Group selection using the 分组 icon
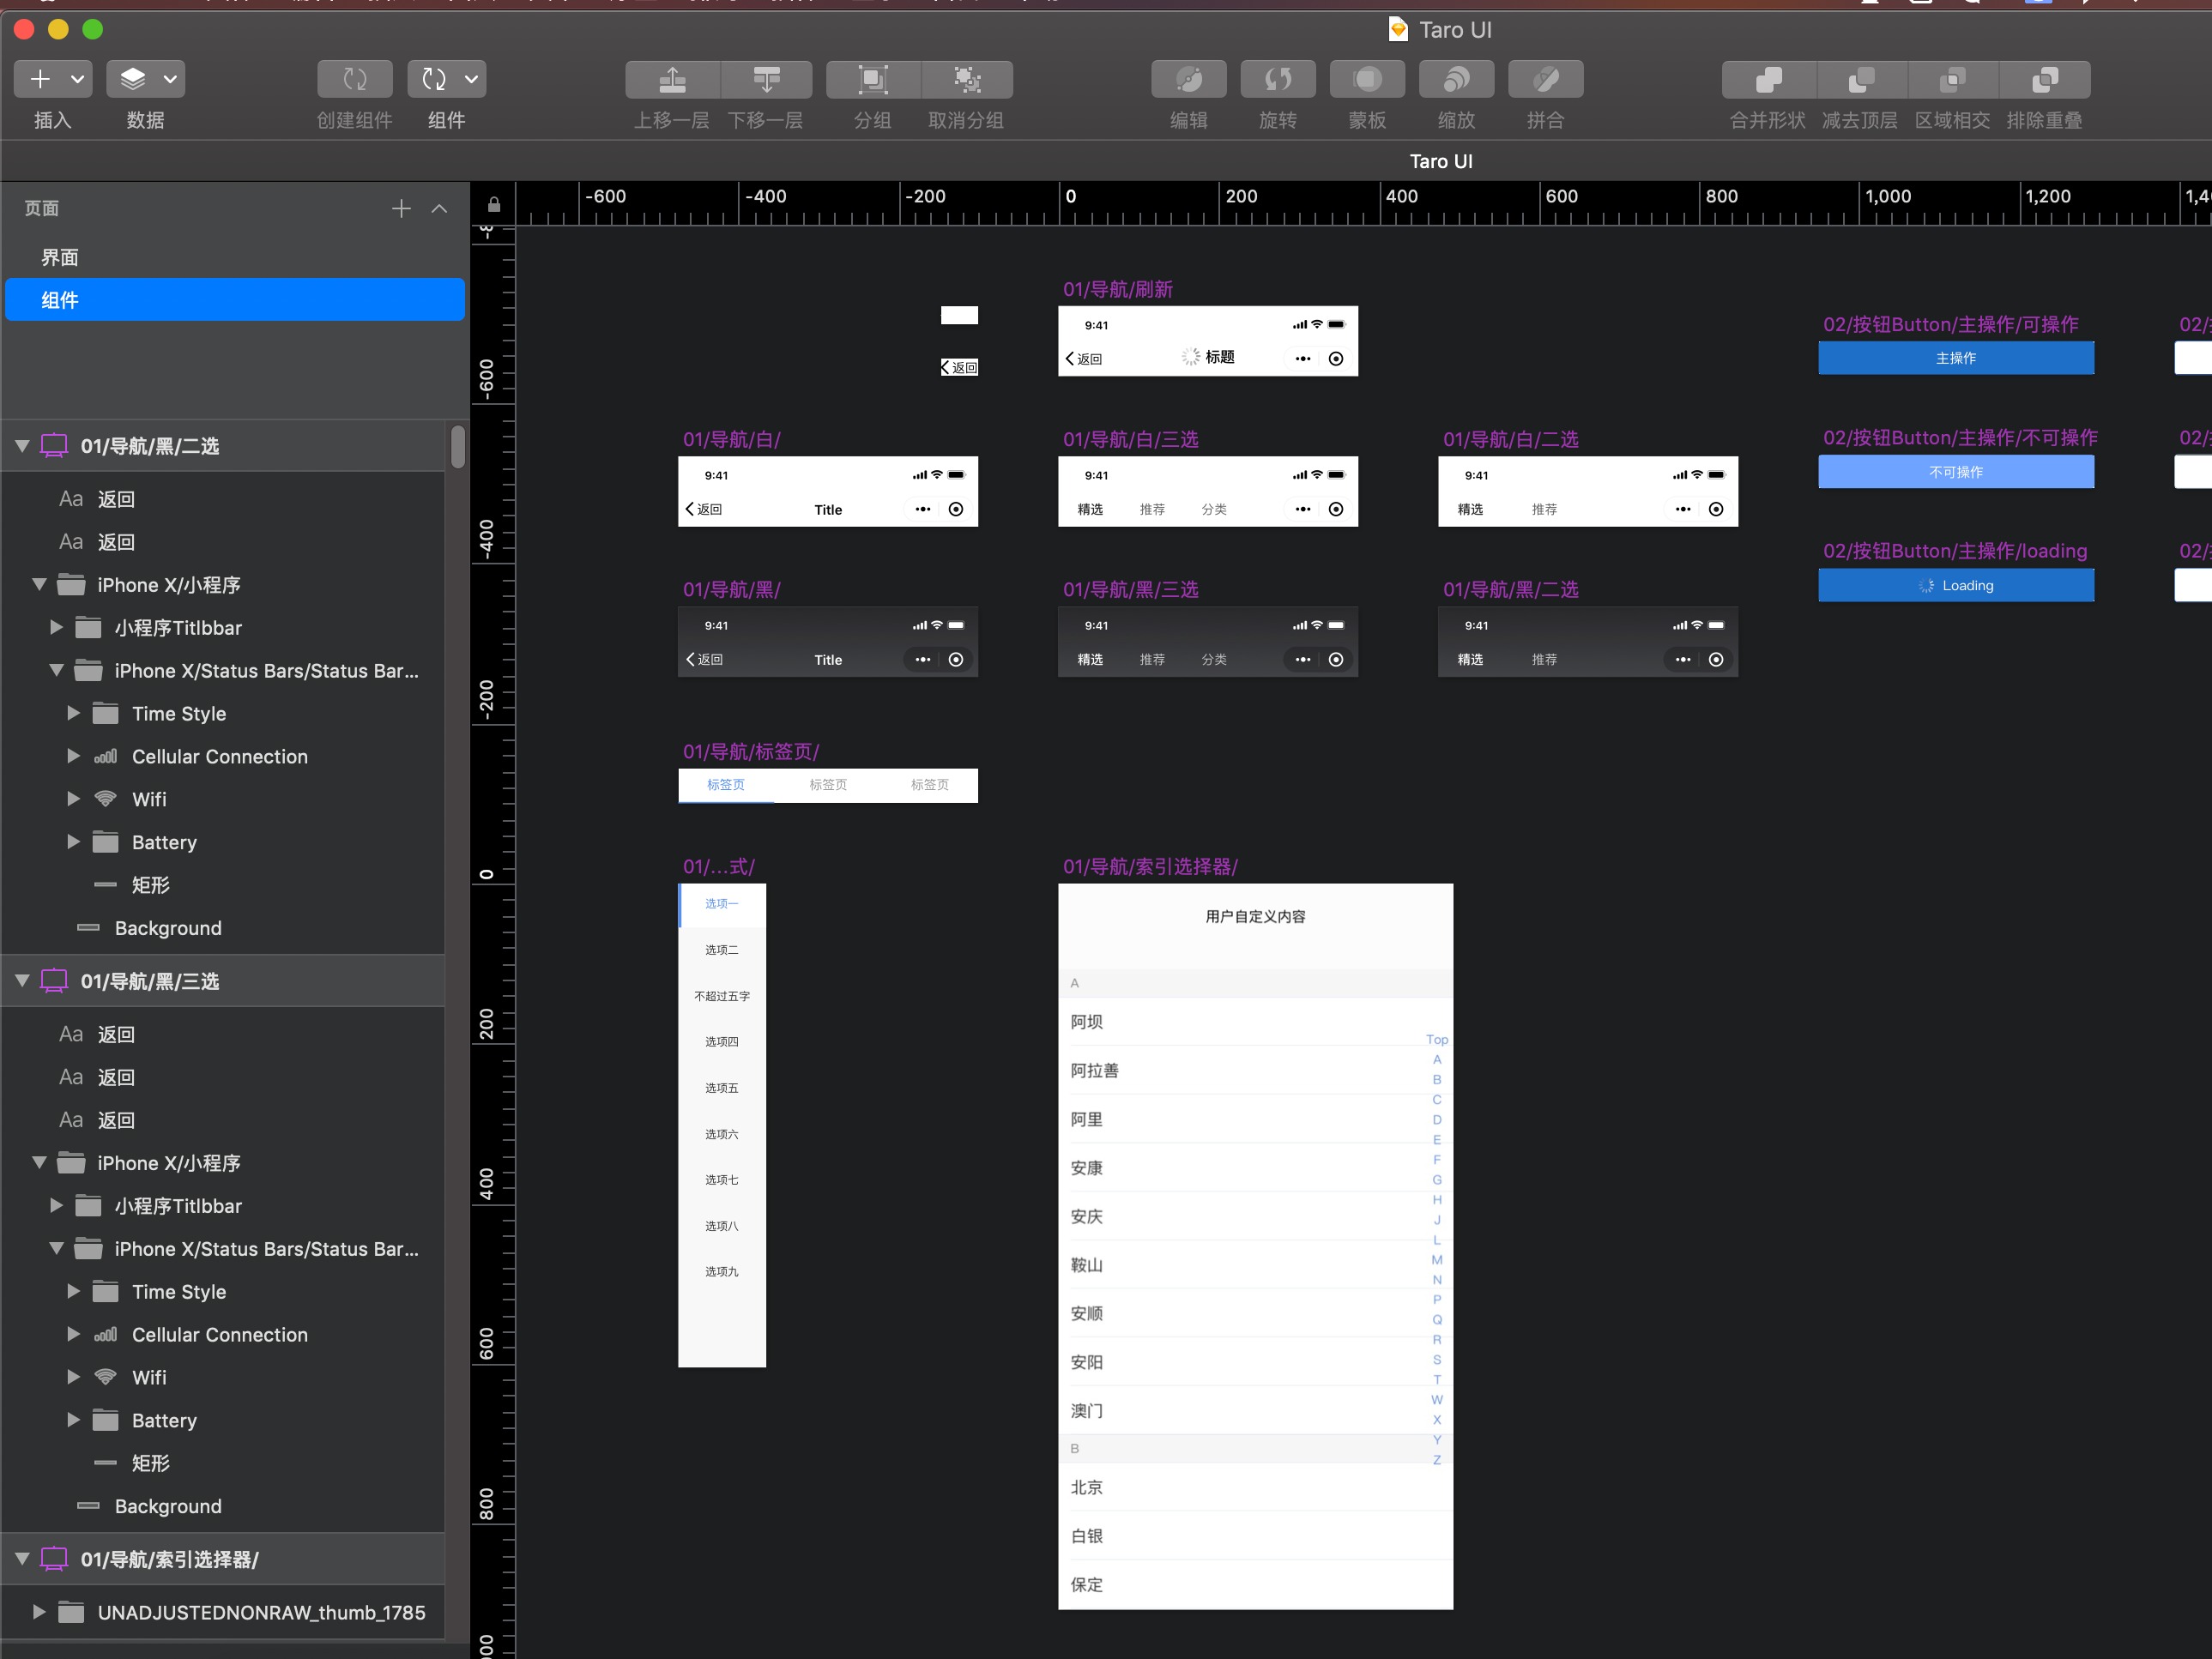Screen dimensions: 2212x1659 coord(871,79)
